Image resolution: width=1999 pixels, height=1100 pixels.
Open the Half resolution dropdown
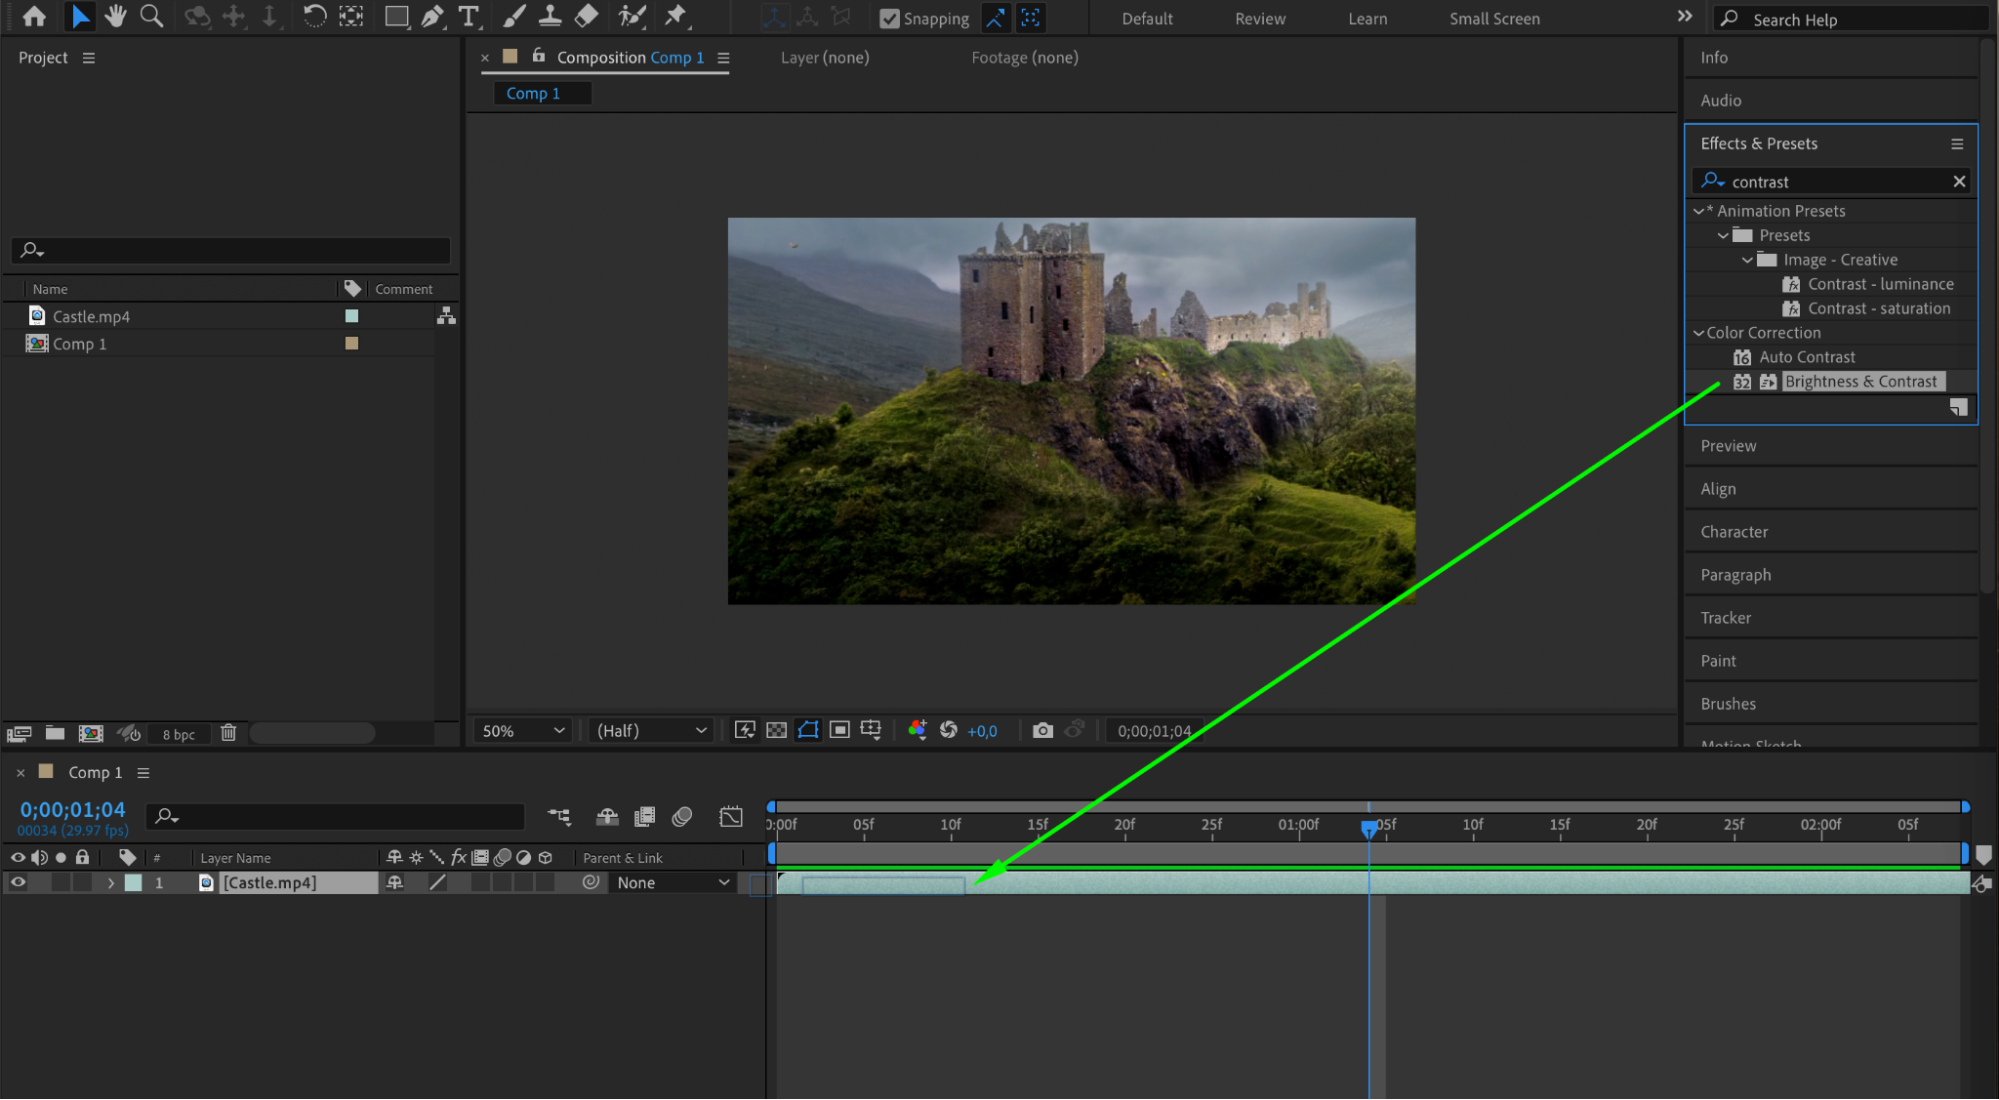click(x=651, y=731)
